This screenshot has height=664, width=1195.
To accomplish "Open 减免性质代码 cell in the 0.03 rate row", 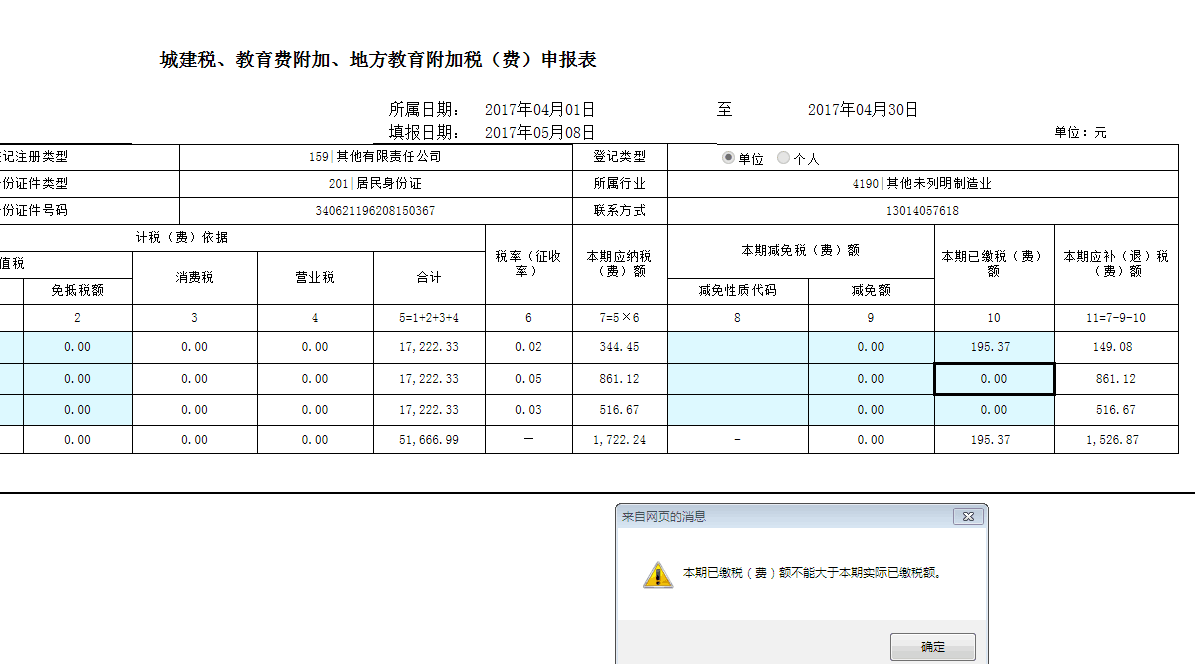I will click(x=737, y=410).
